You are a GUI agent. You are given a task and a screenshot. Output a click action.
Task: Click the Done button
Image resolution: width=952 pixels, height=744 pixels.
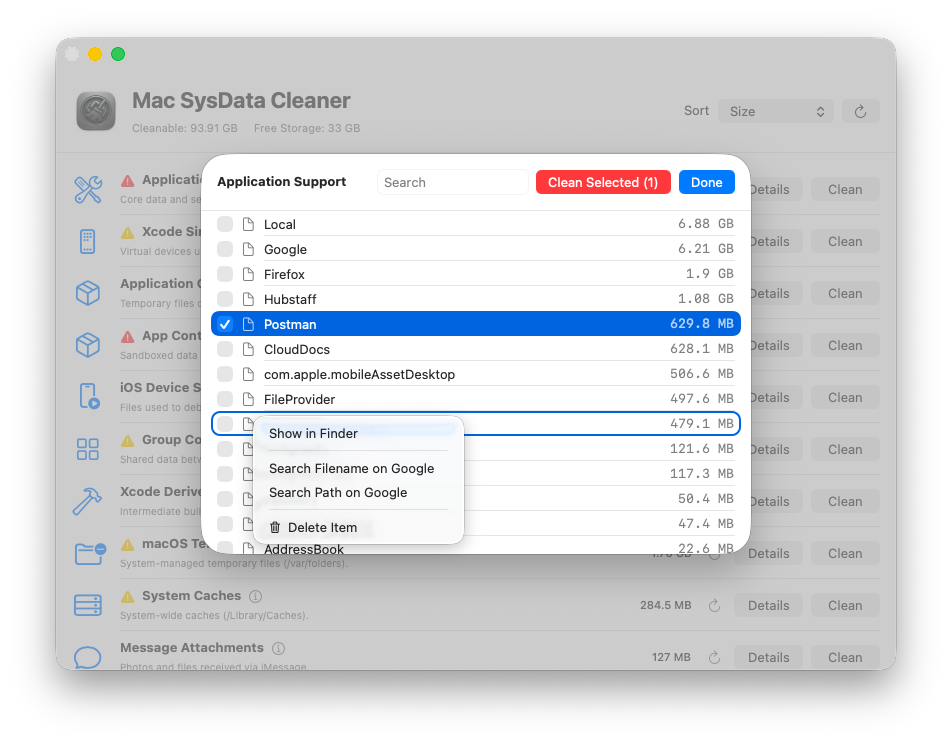click(707, 182)
